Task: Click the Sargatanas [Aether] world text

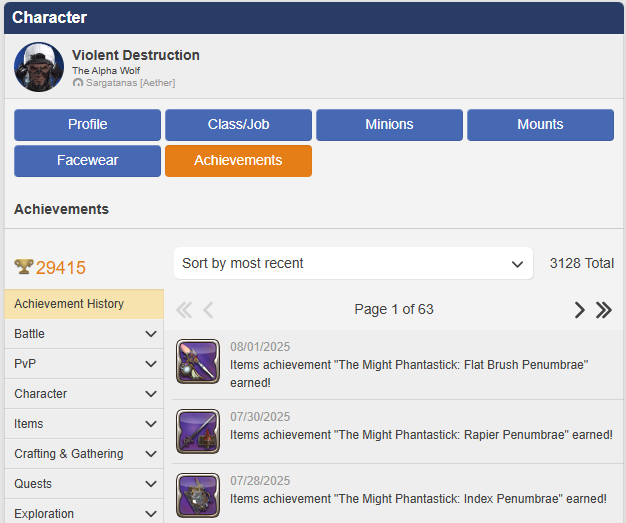Action: [131, 83]
